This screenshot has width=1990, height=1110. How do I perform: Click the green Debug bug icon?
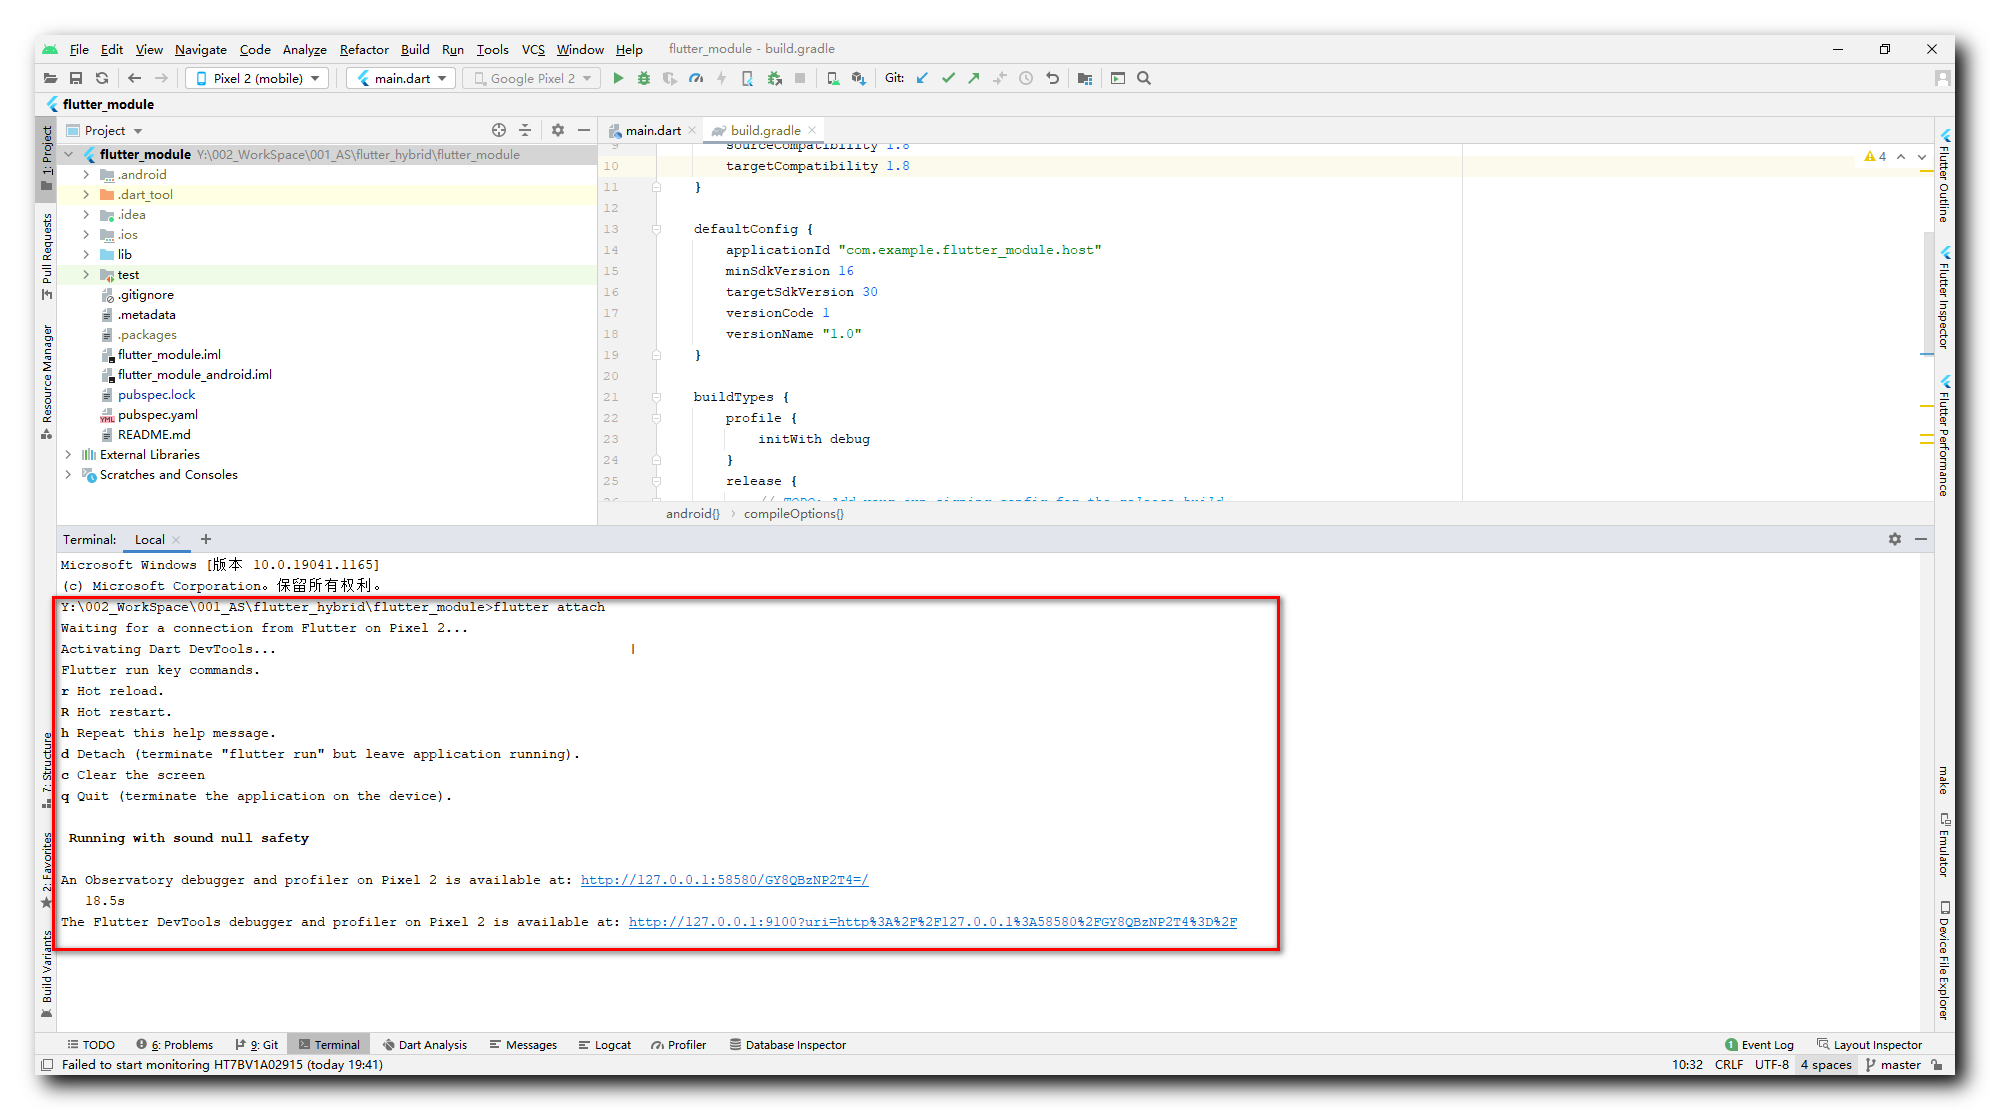644,78
